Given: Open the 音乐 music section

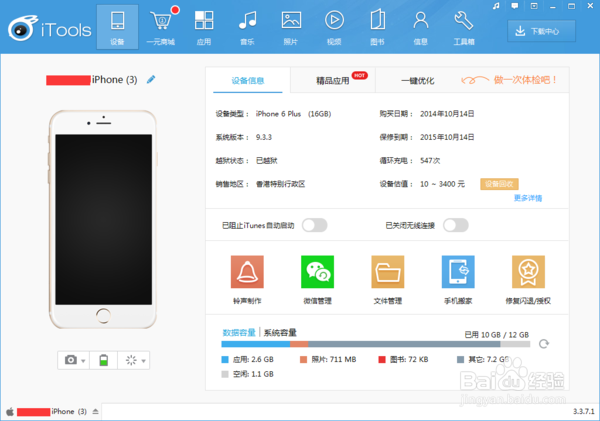Looking at the screenshot, I should (x=248, y=27).
